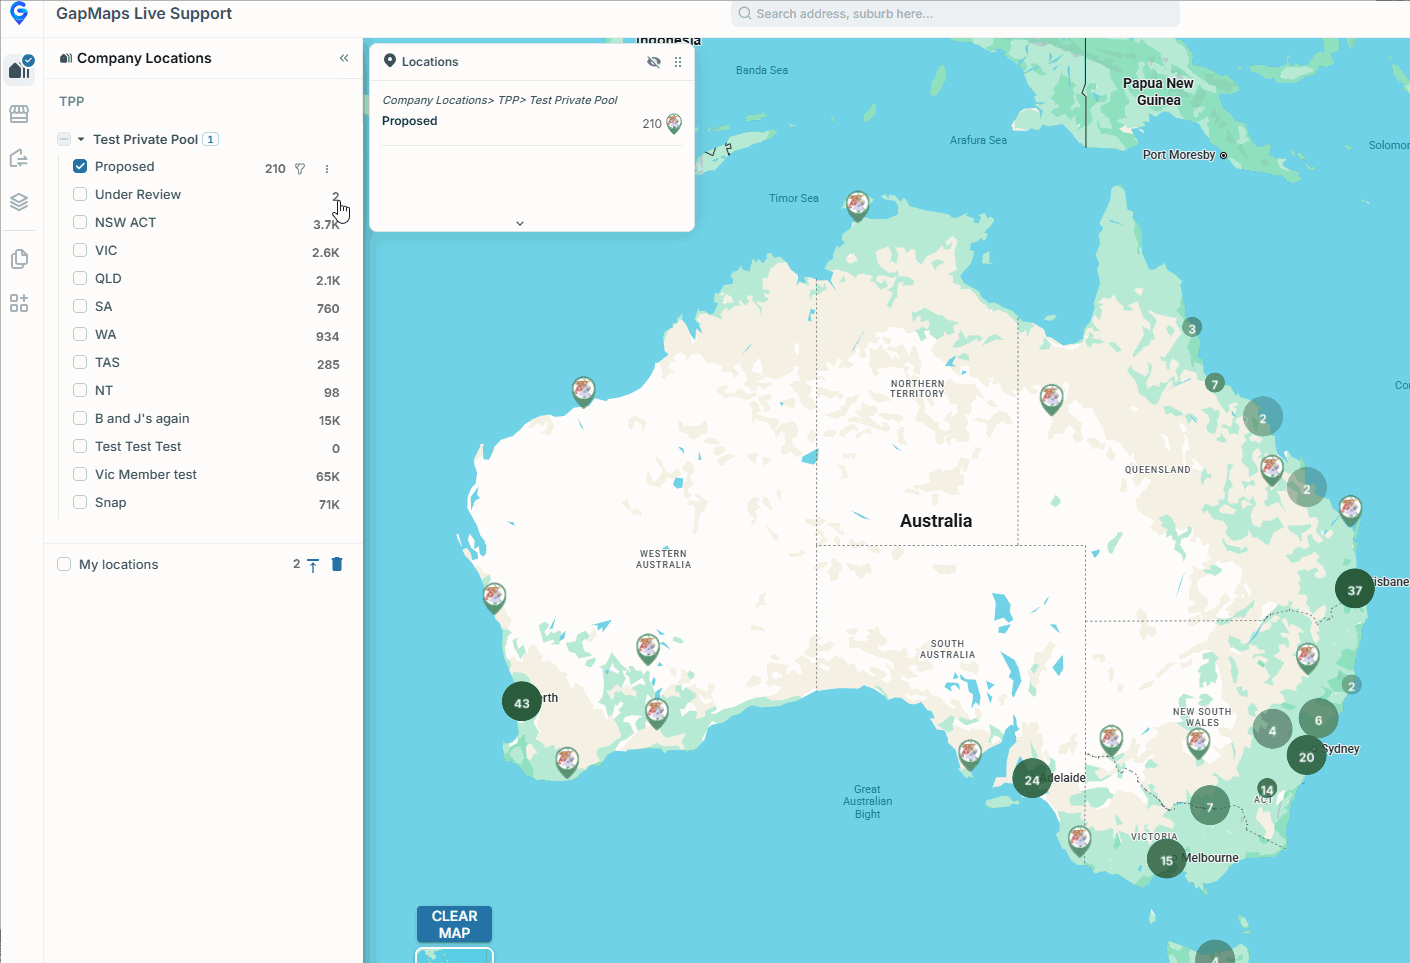Click the GapMaps Live Support title
The image size is (1410, 963).
point(144,13)
